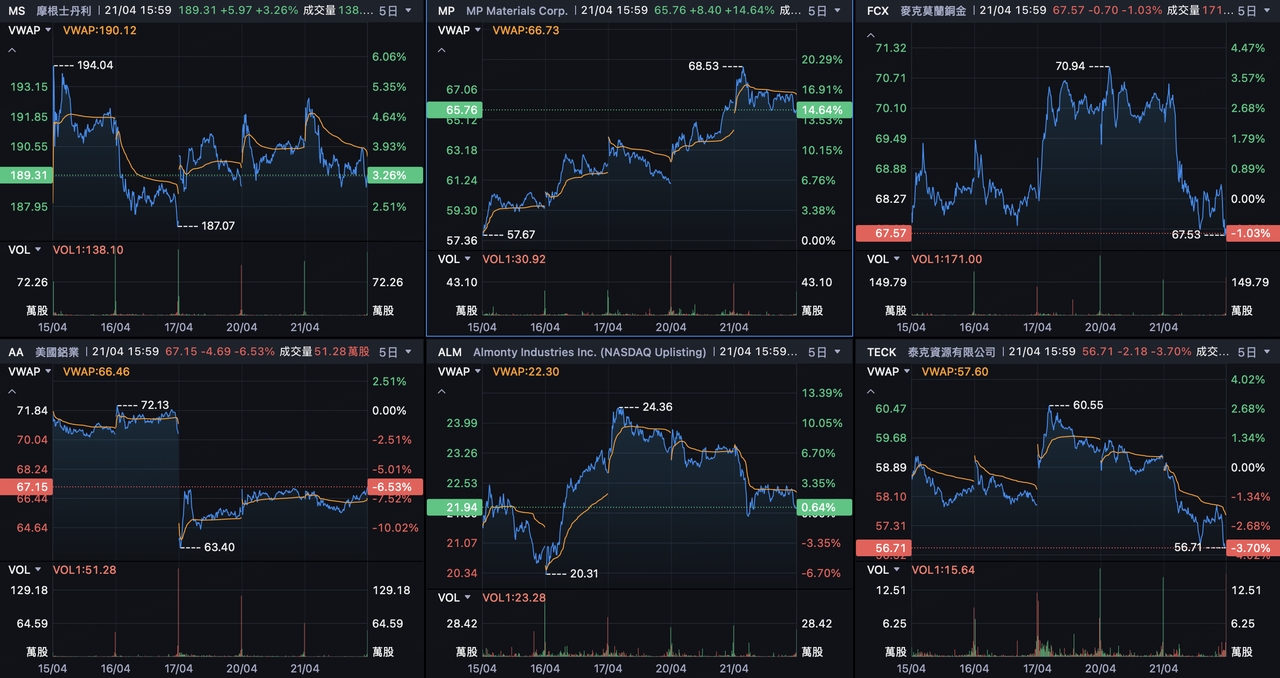
Task: Click the VWAP:57.60 value label
Action: point(954,372)
